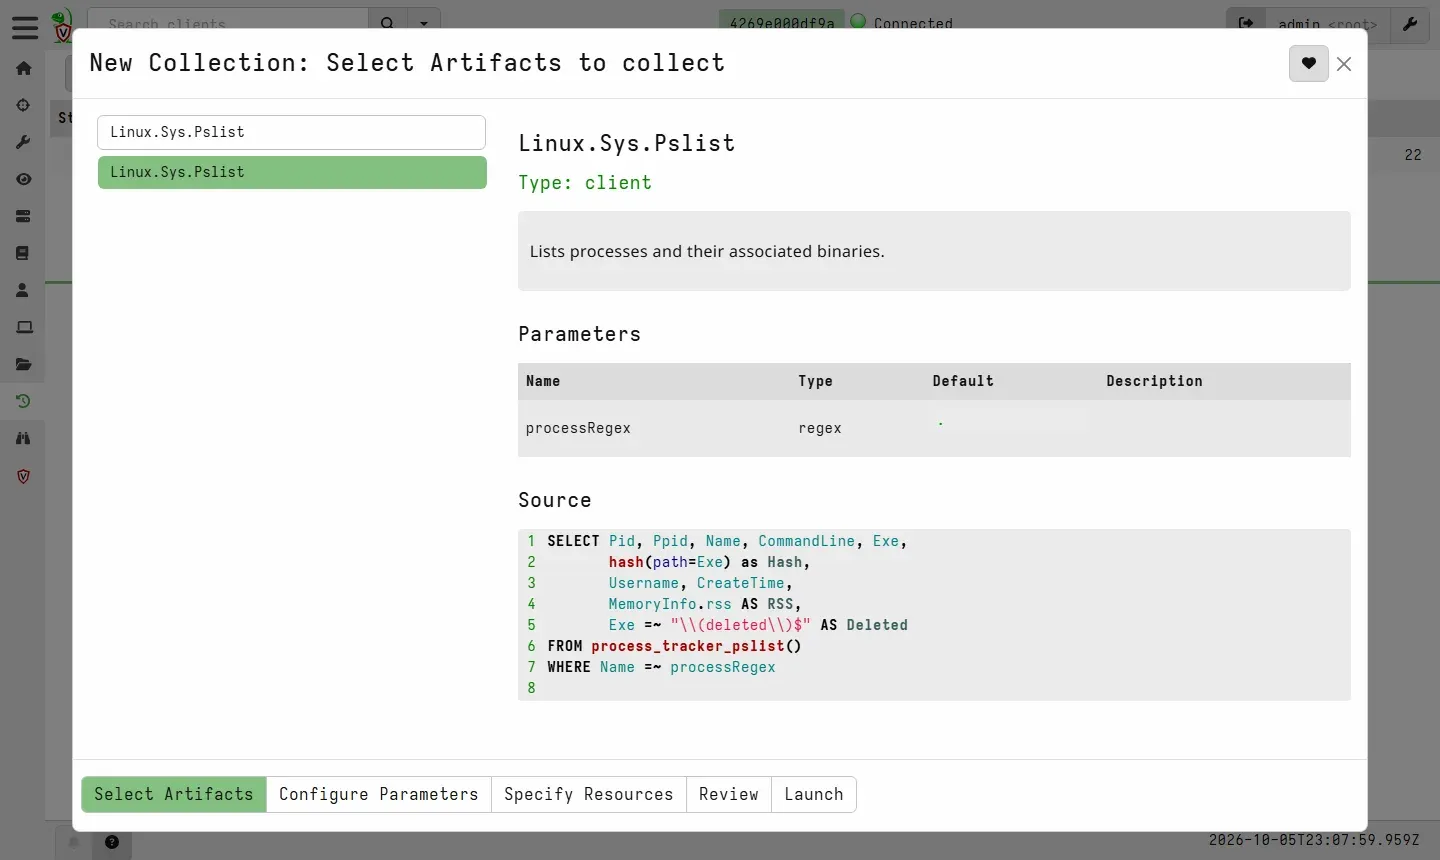This screenshot has height=860, width=1440.
Task: Click the magnifier search clients button
Action: [x=388, y=23]
